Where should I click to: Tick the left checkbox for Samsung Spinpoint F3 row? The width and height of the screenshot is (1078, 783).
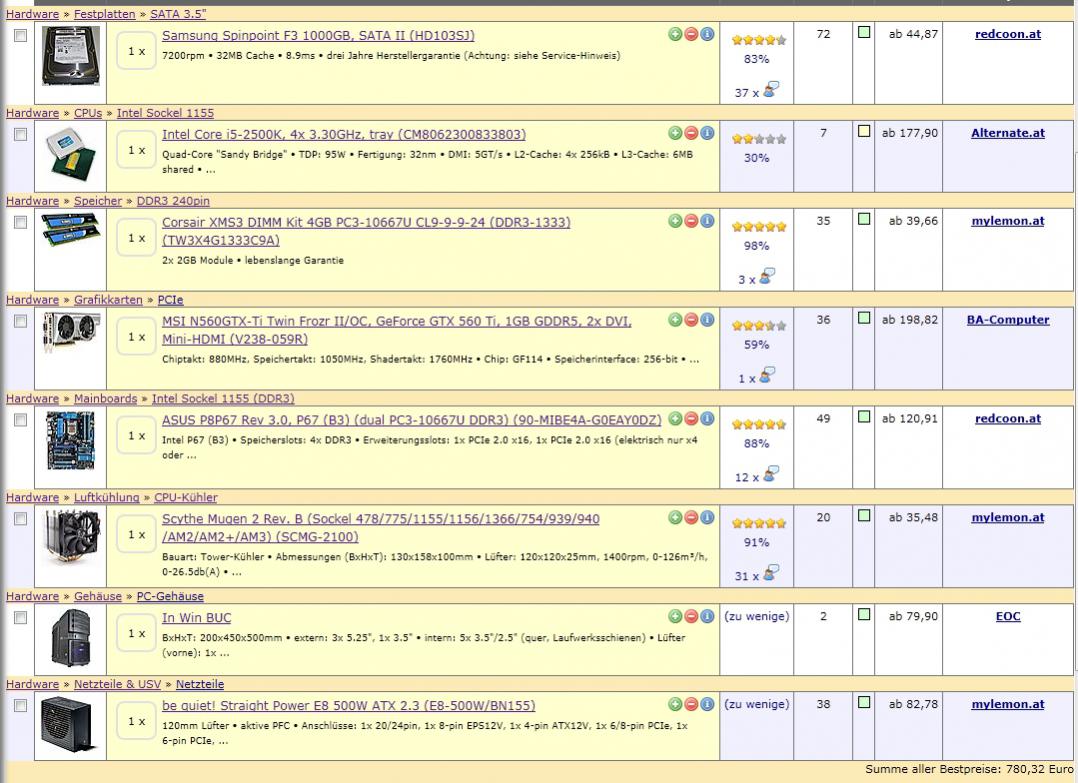coord(21,36)
